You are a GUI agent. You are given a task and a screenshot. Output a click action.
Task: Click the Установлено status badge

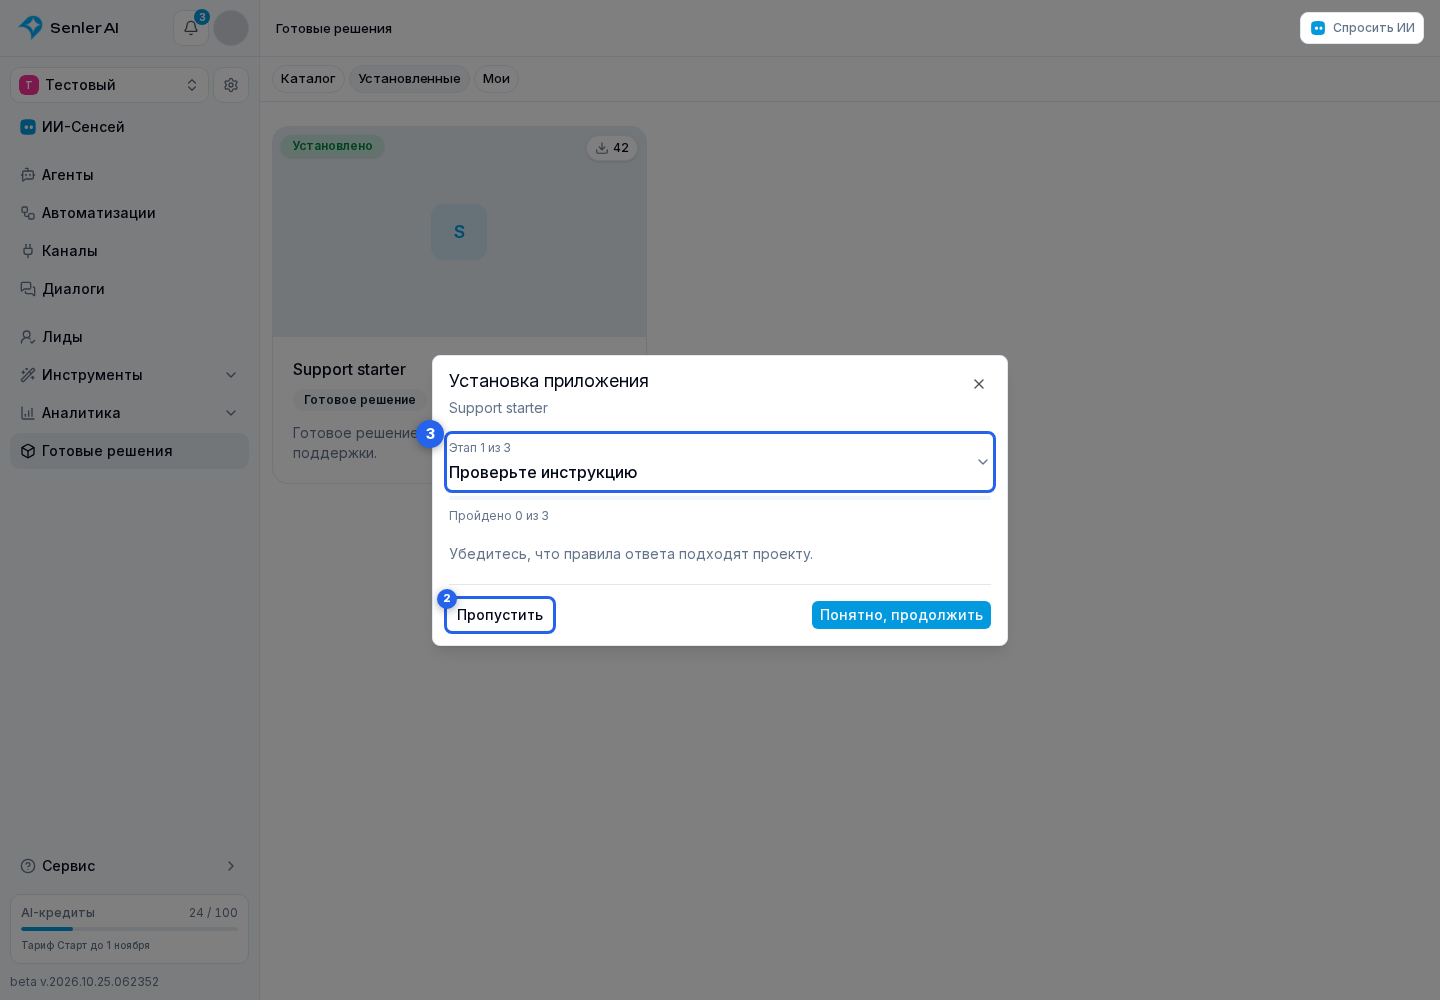pos(332,146)
